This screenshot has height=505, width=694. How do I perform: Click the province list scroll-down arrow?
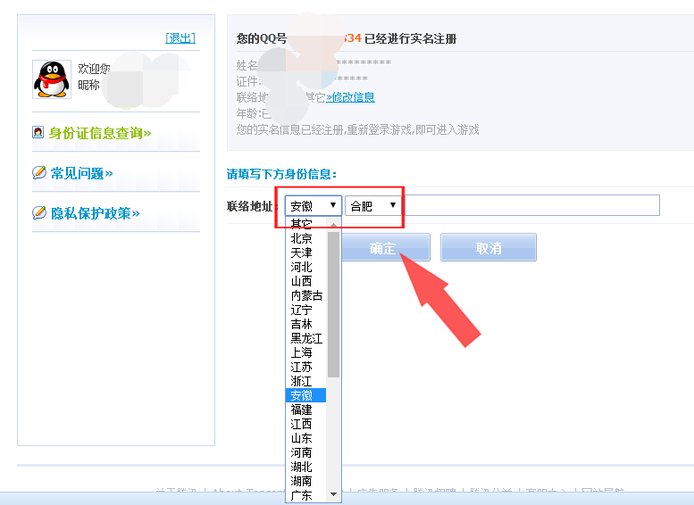coord(334,494)
